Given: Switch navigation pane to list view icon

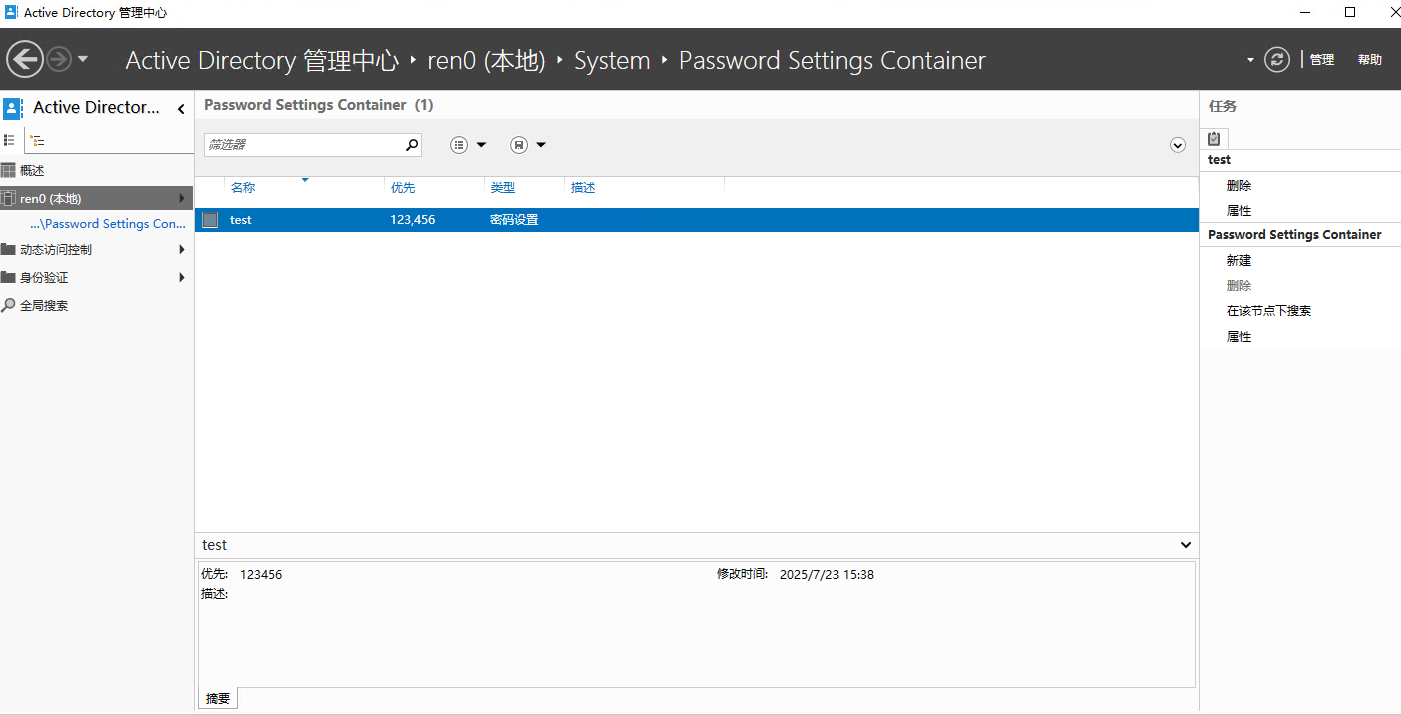Looking at the screenshot, I should (10, 141).
